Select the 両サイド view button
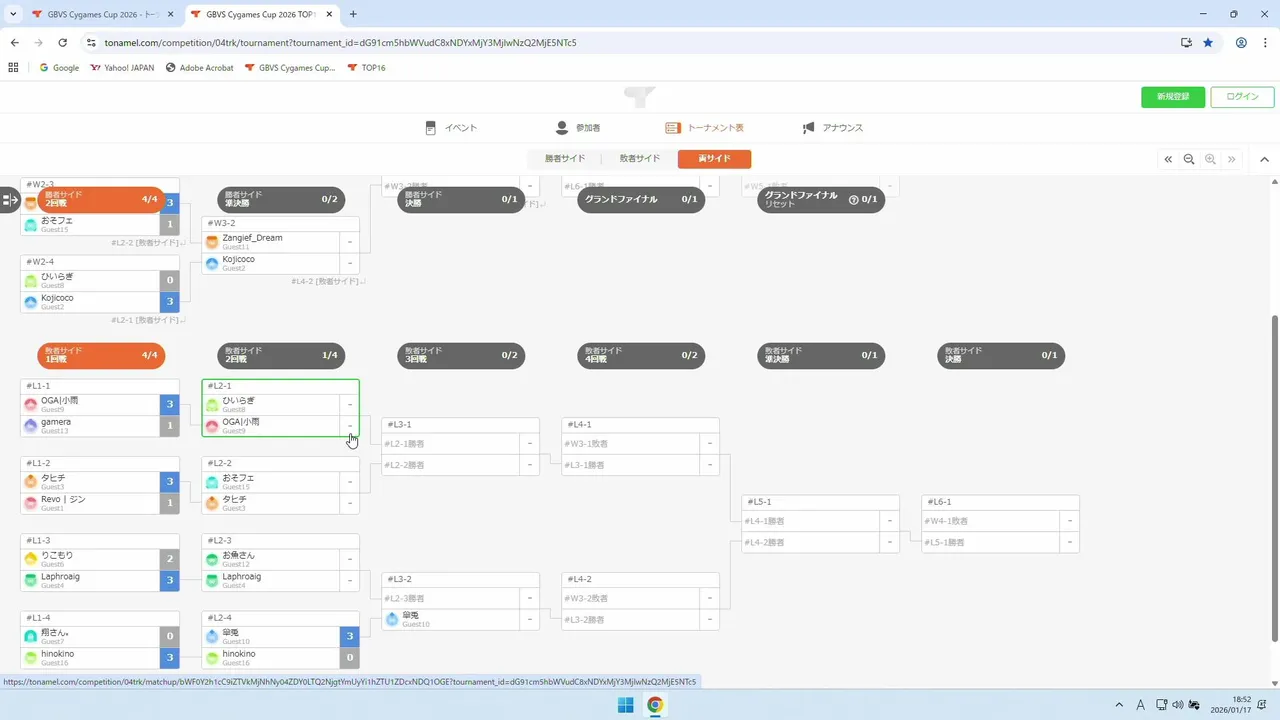Screen dimensions: 1280x720 [714, 159]
